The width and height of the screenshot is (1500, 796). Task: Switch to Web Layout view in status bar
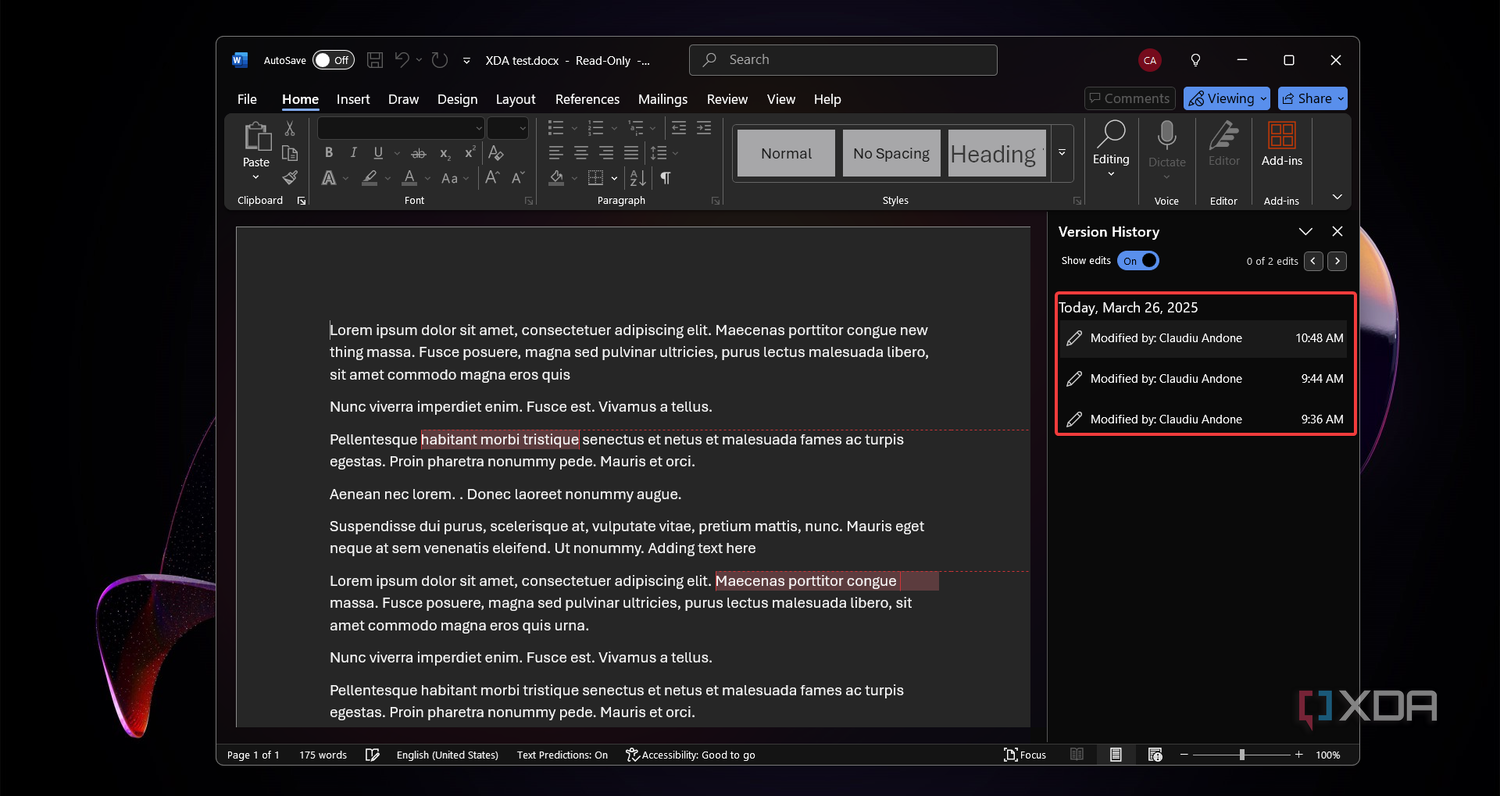[x=1156, y=754]
